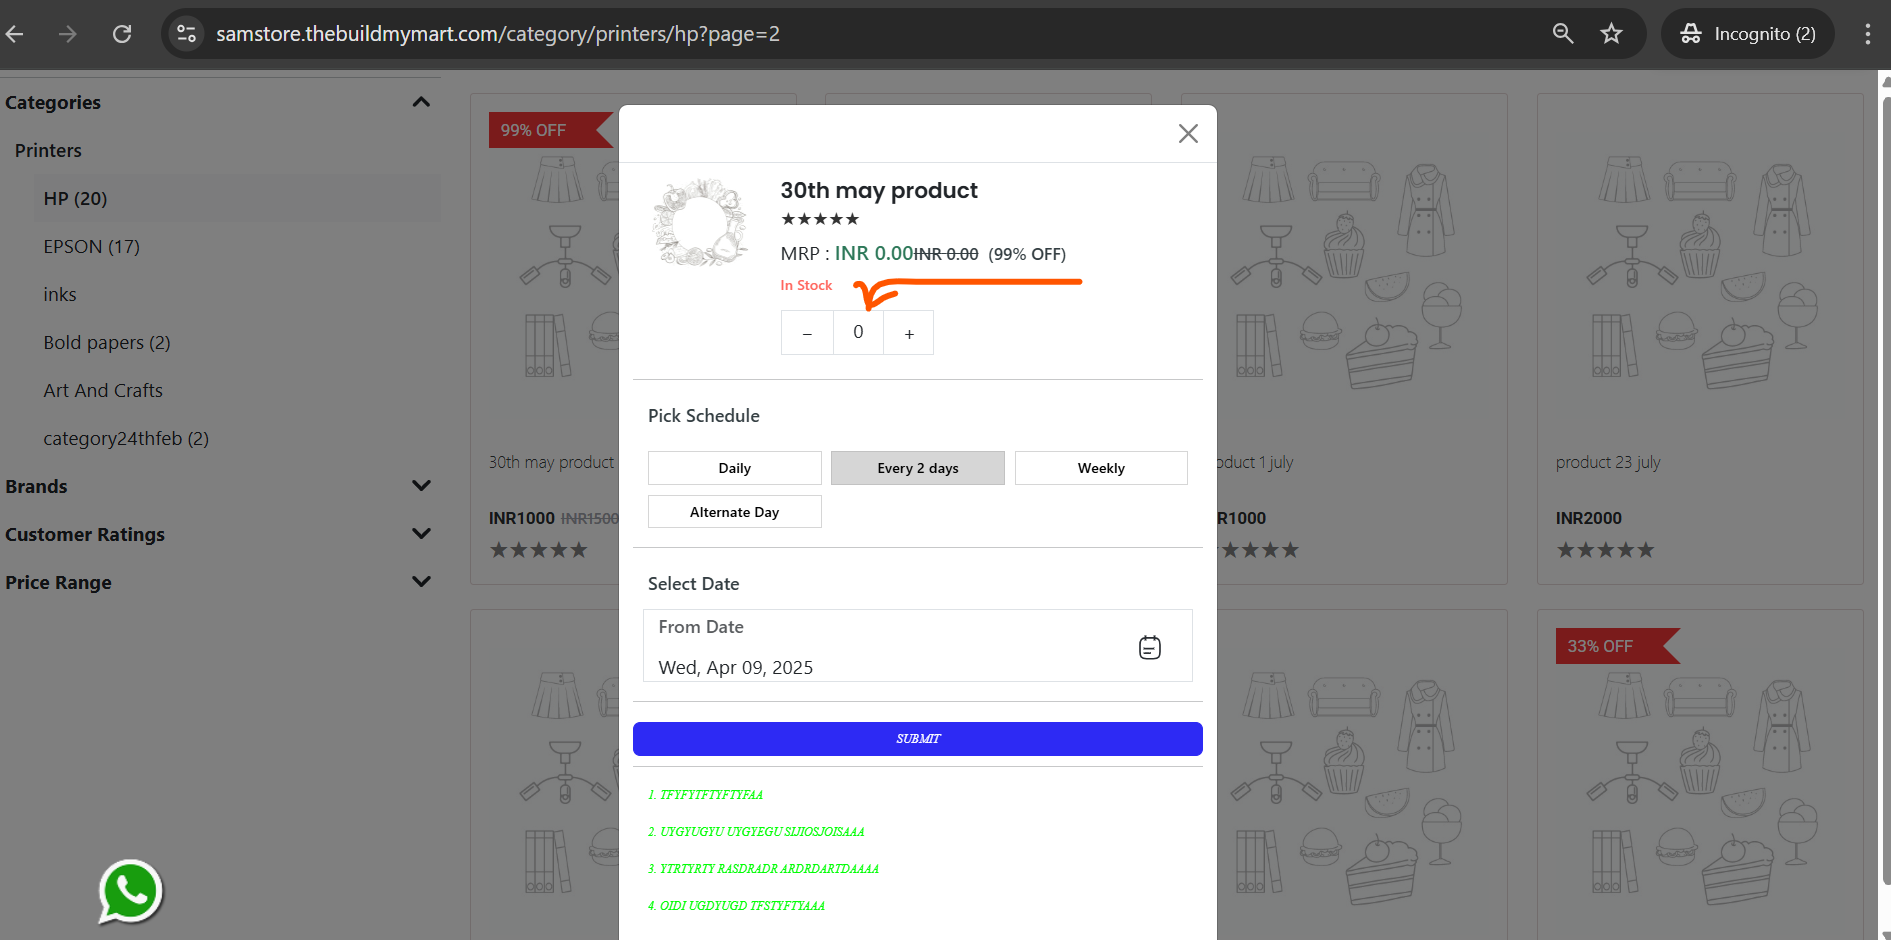Screen dimensions: 1891x940
Task: Open the From Date calendar icon
Action: 1150,648
